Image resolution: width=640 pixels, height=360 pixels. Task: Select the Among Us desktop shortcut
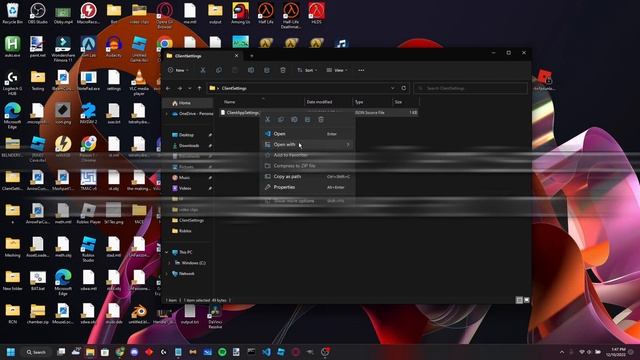[240, 13]
